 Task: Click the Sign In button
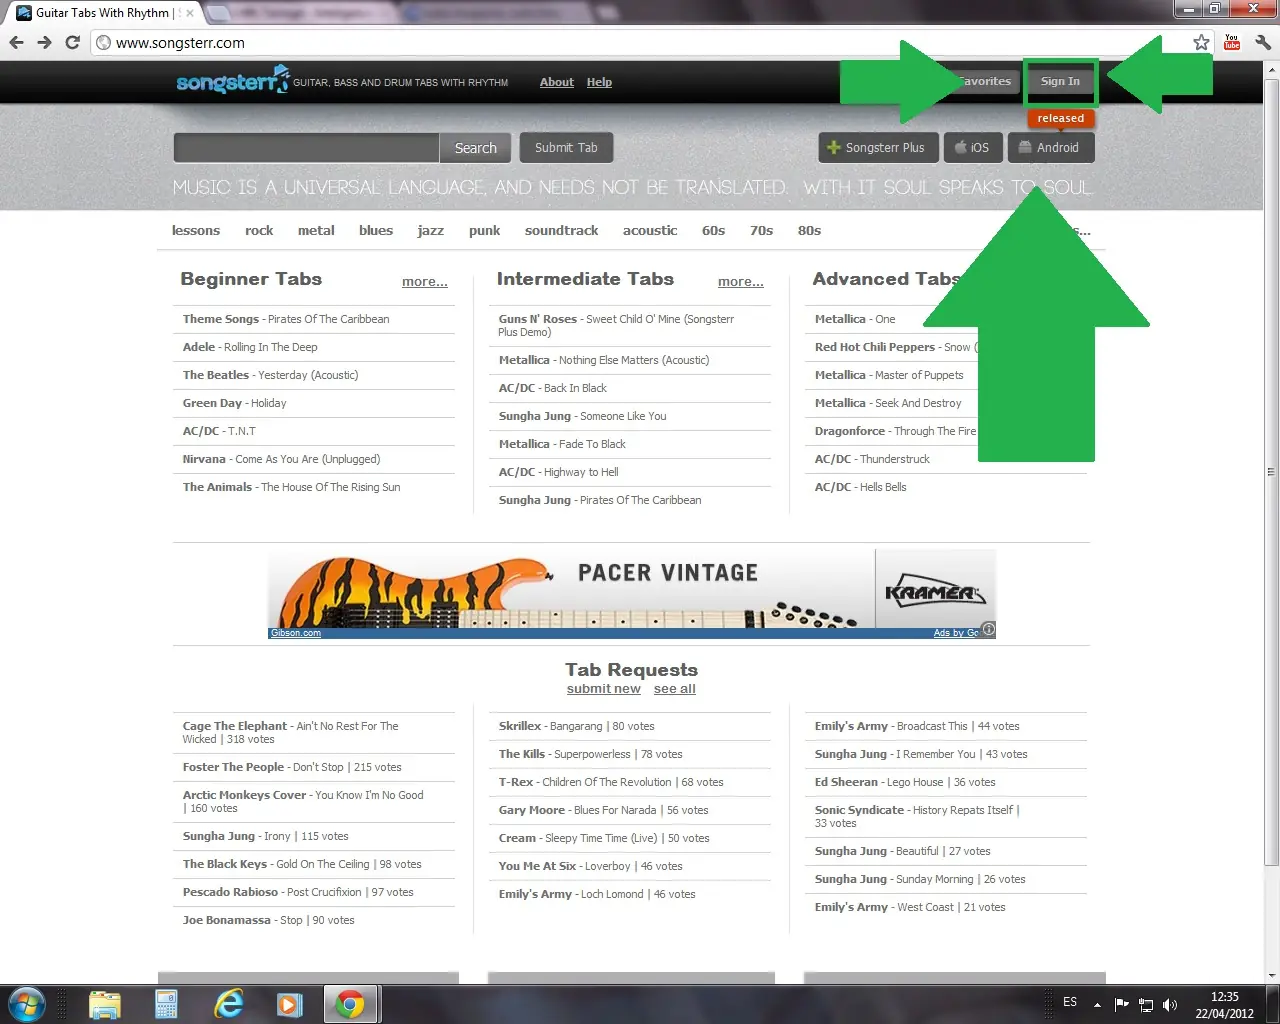1060,82
